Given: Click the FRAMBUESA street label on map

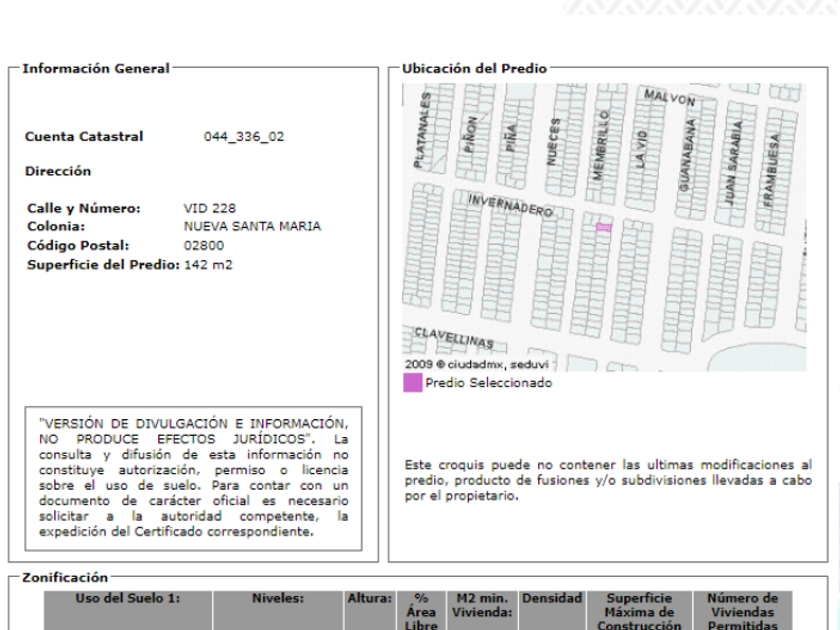Looking at the screenshot, I should [x=771, y=170].
